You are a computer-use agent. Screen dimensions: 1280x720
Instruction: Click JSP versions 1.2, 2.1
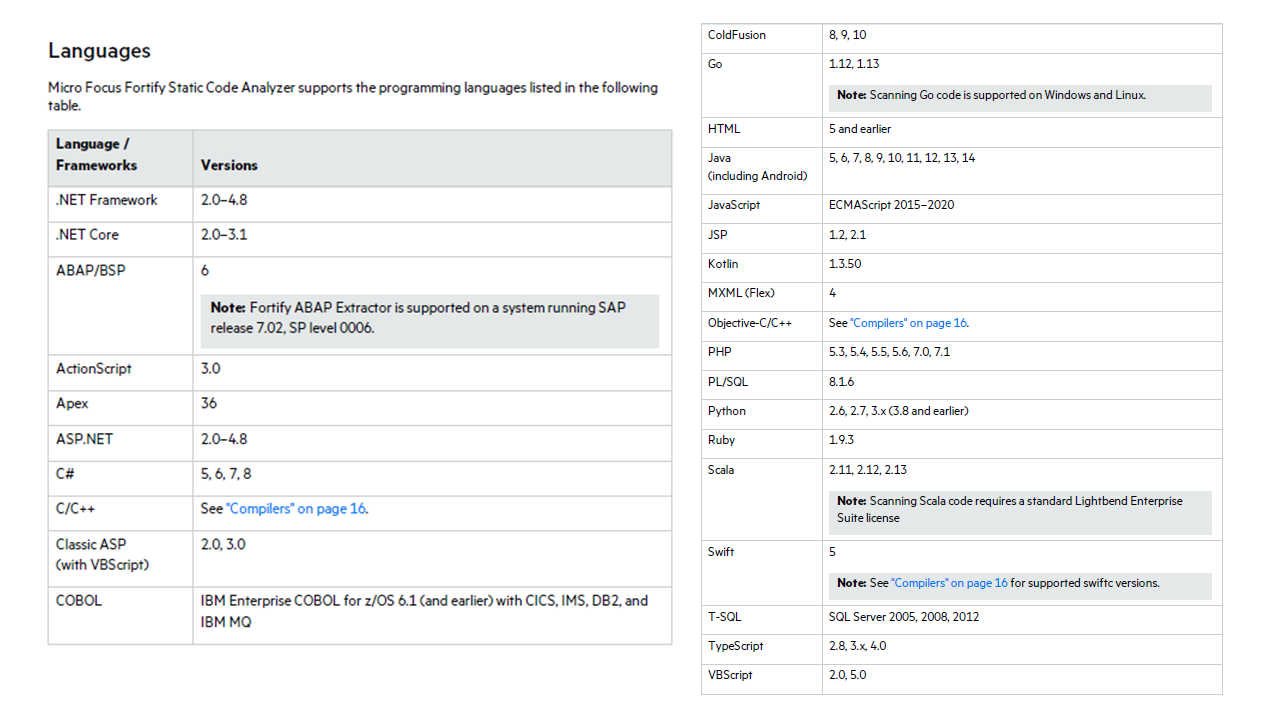point(848,235)
